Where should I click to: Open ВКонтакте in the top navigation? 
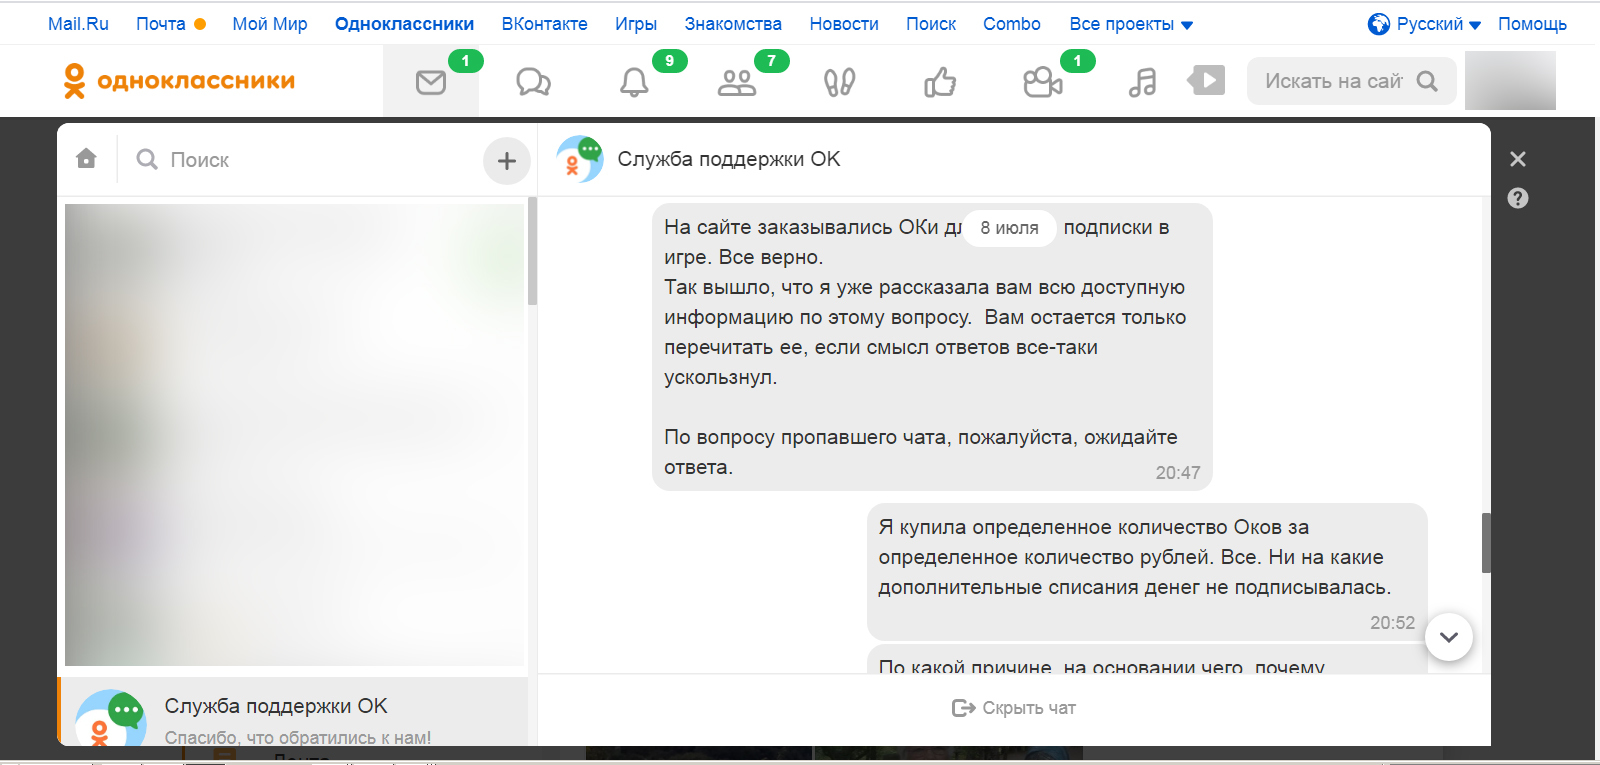point(545,24)
